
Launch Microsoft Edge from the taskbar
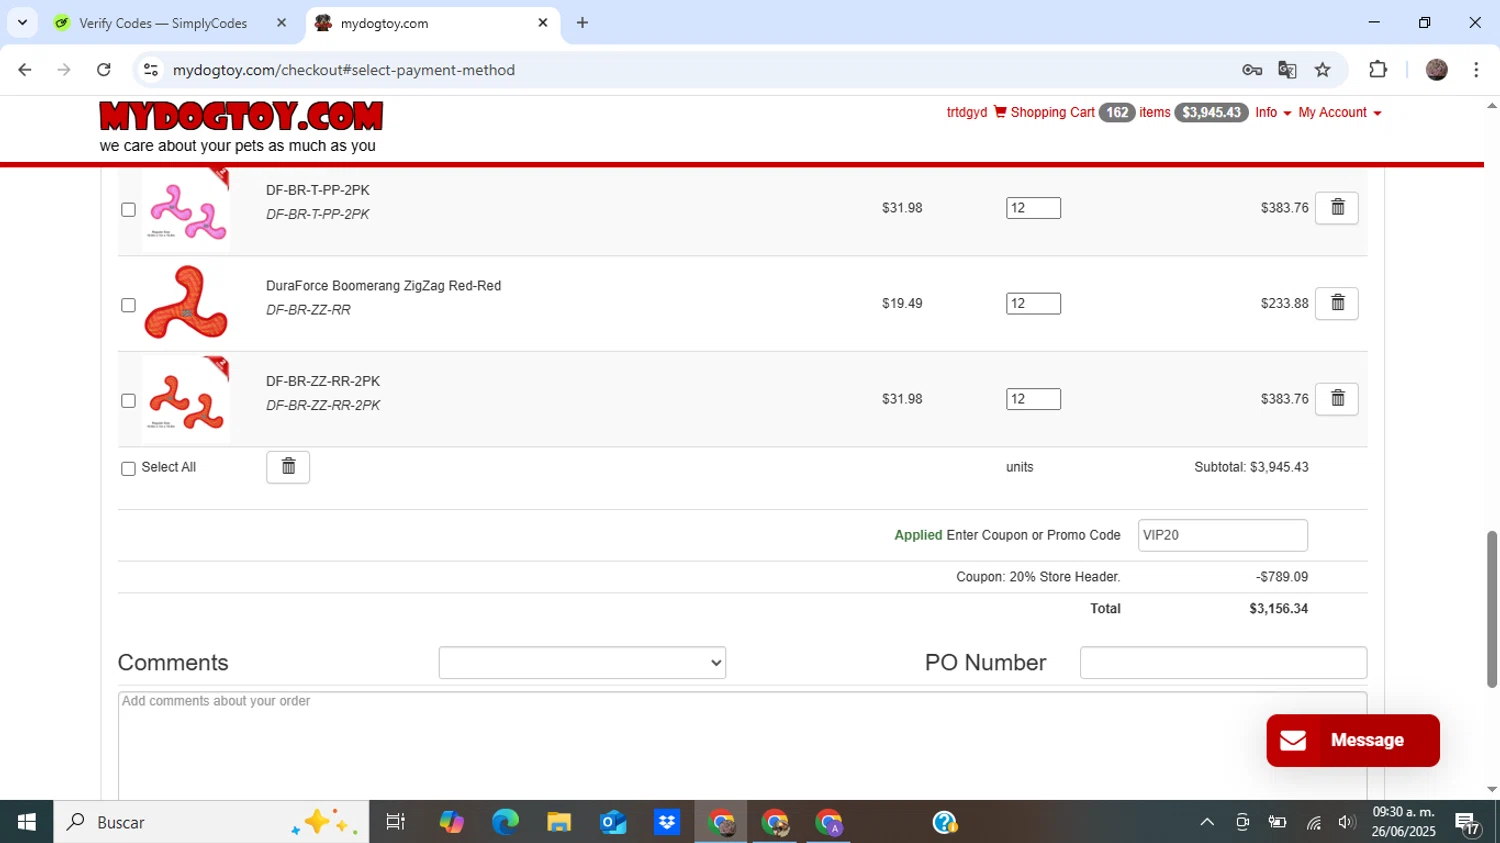click(505, 822)
